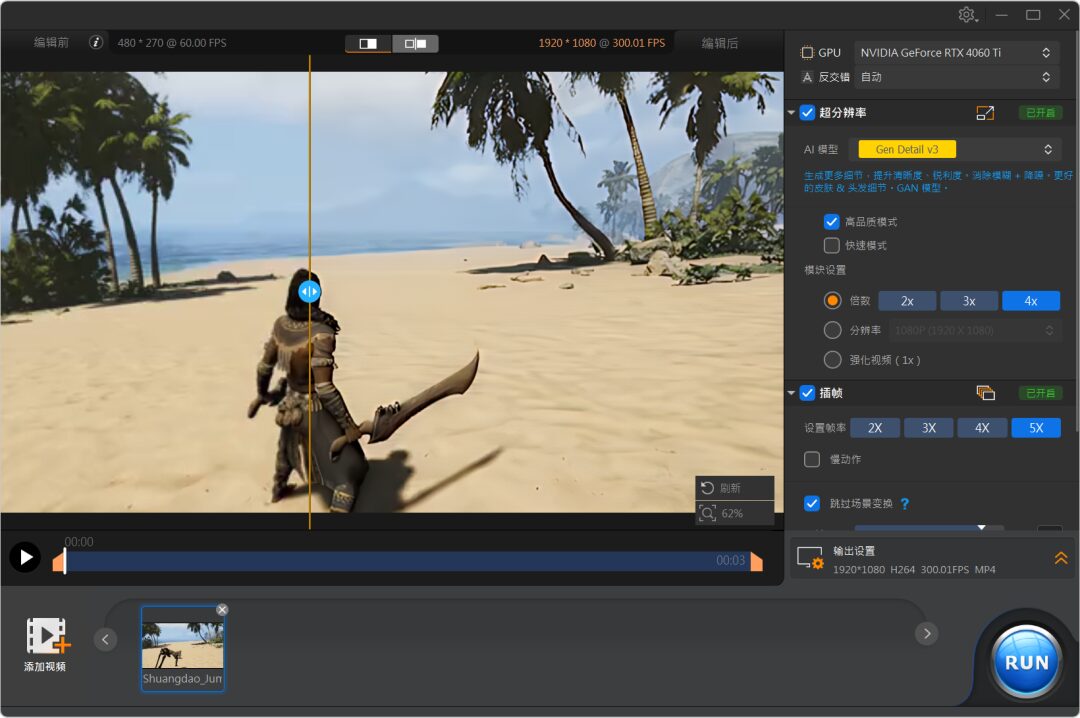The image size is (1080, 718).
Task: Select the 强化视频 (1x) radio button
Action: point(833,360)
